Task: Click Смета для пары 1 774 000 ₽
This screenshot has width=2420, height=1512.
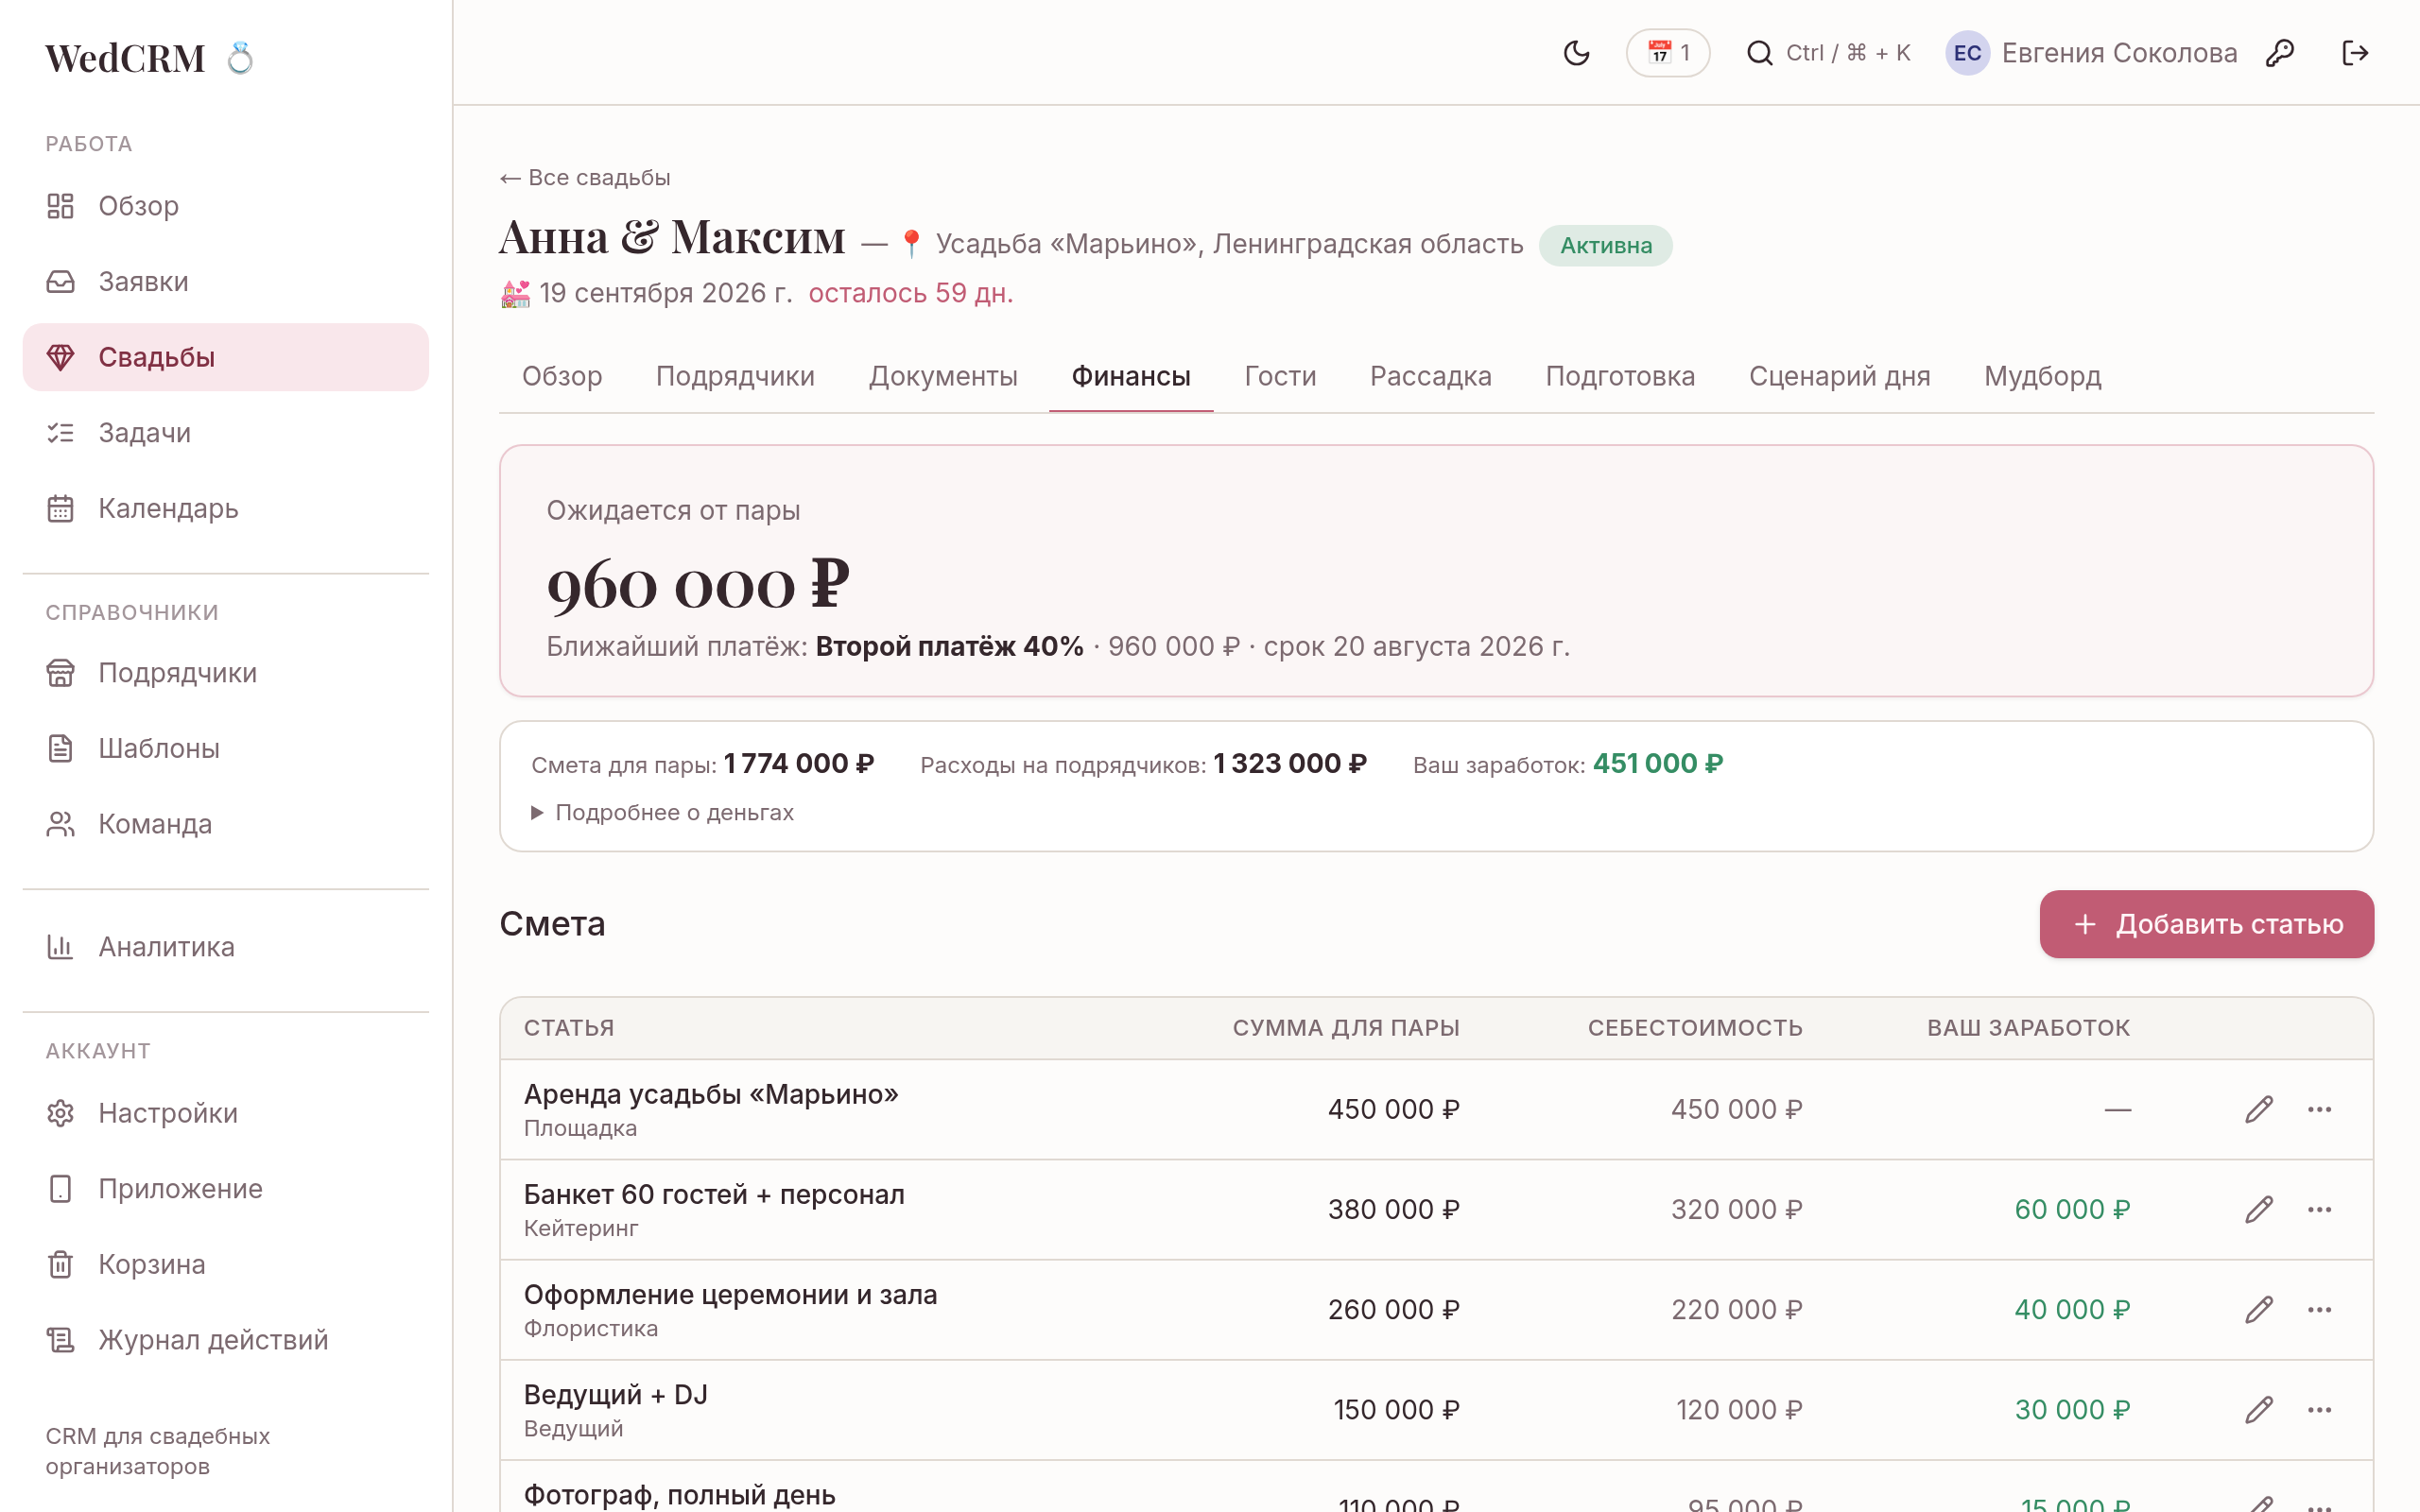Action: point(702,764)
